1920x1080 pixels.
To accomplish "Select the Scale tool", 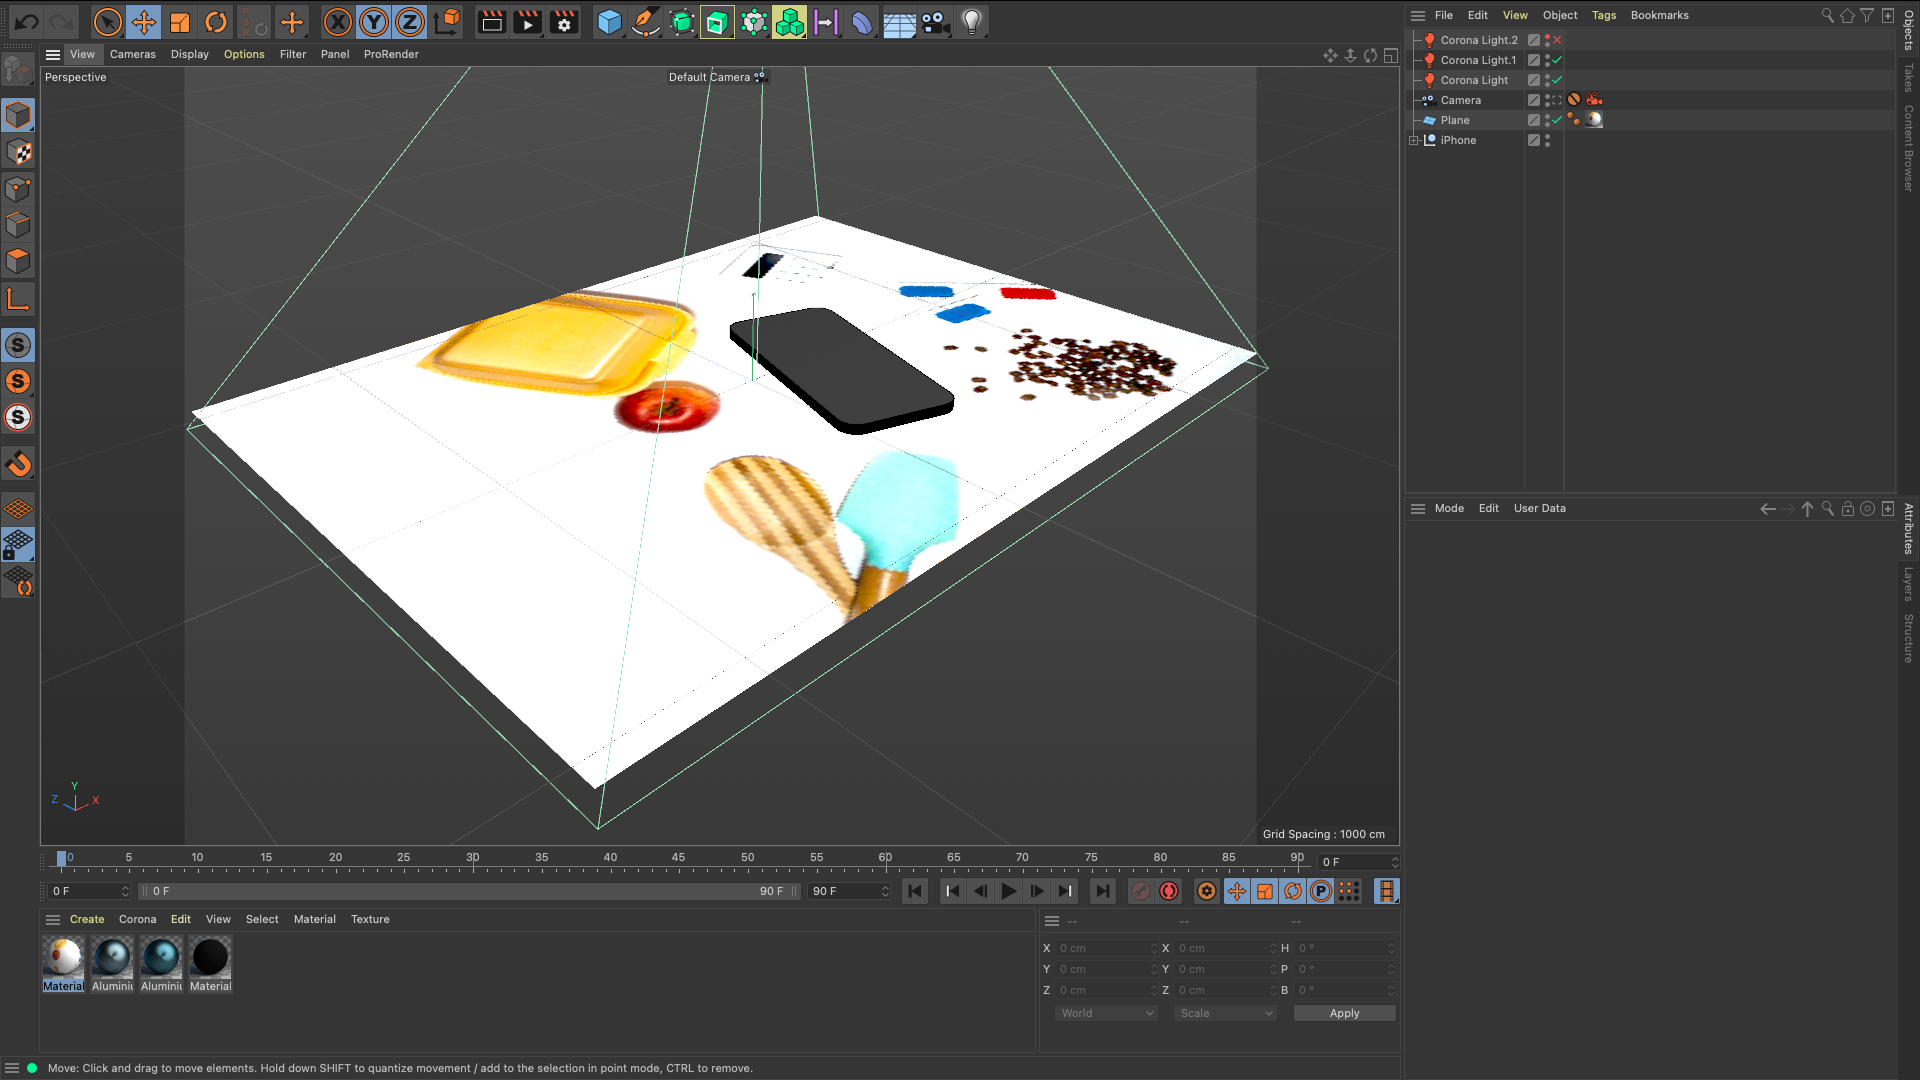I will [x=180, y=22].
